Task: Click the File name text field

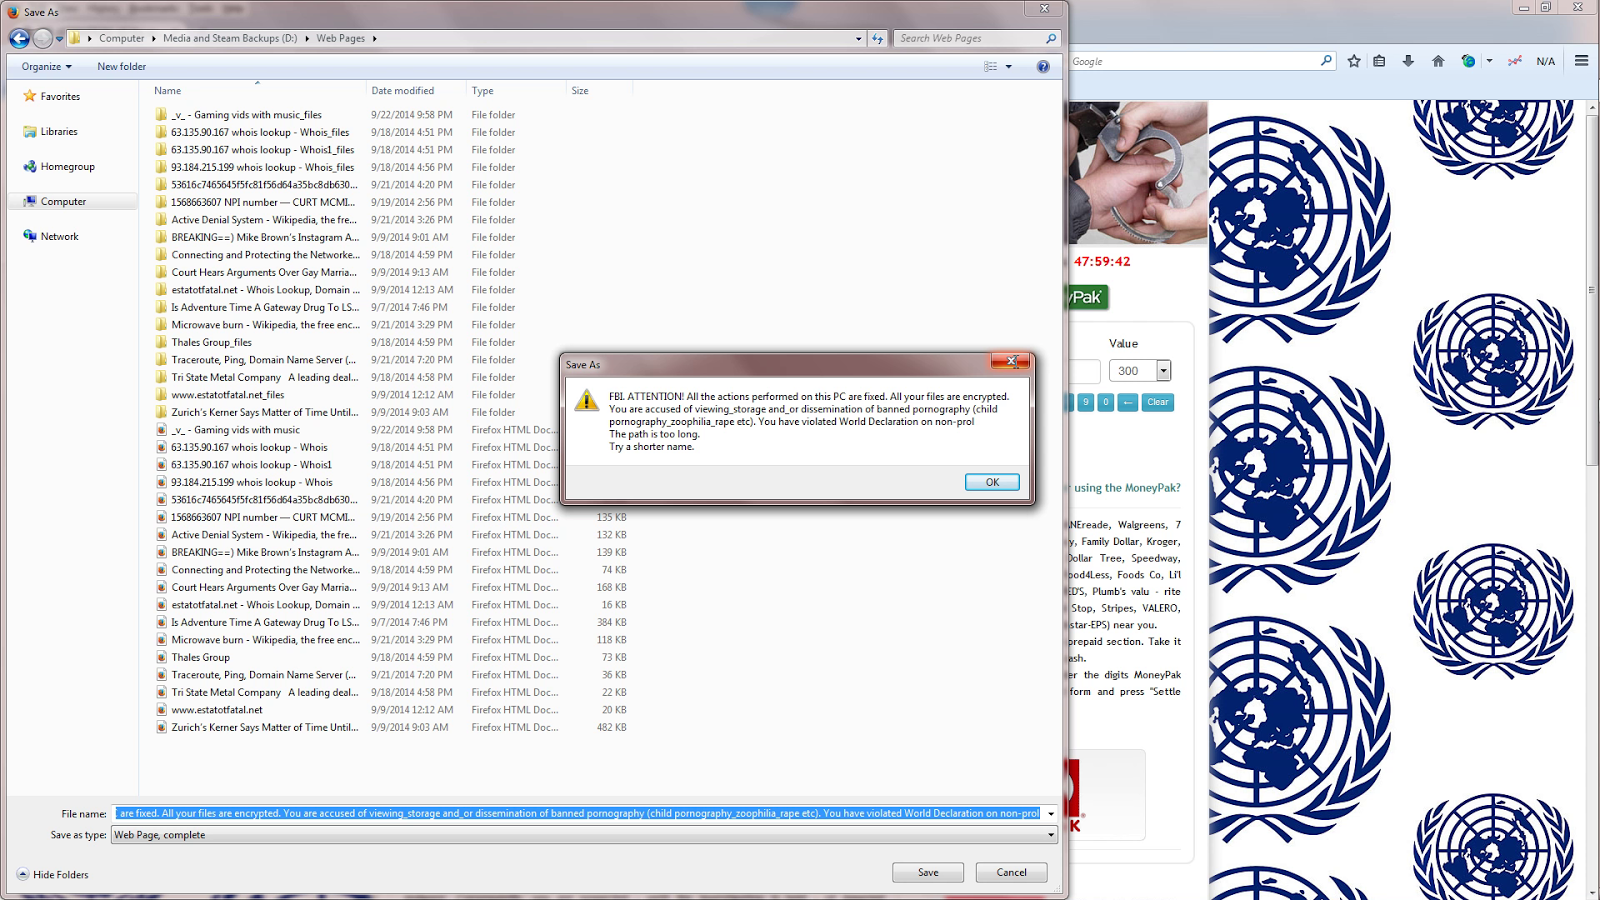Action: [578, 813]
